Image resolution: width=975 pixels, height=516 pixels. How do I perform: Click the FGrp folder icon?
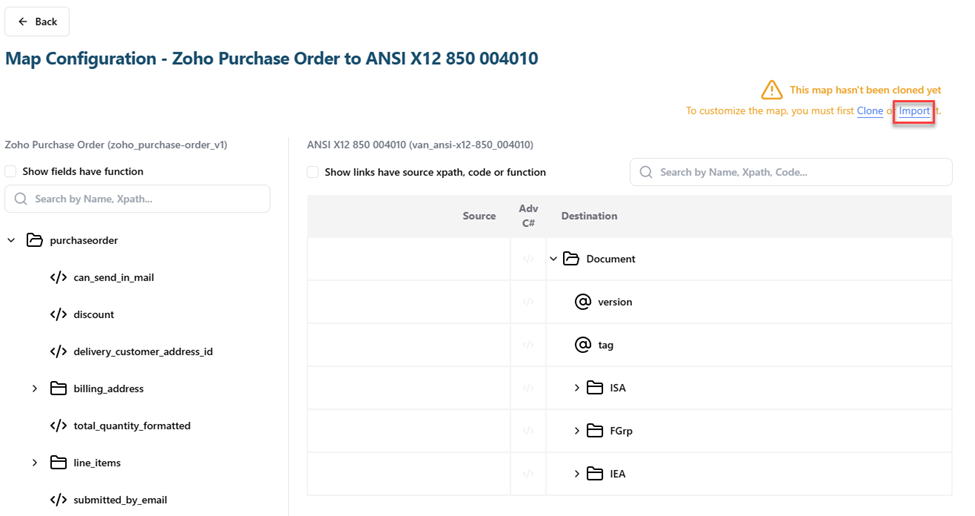tap(595, 431)
